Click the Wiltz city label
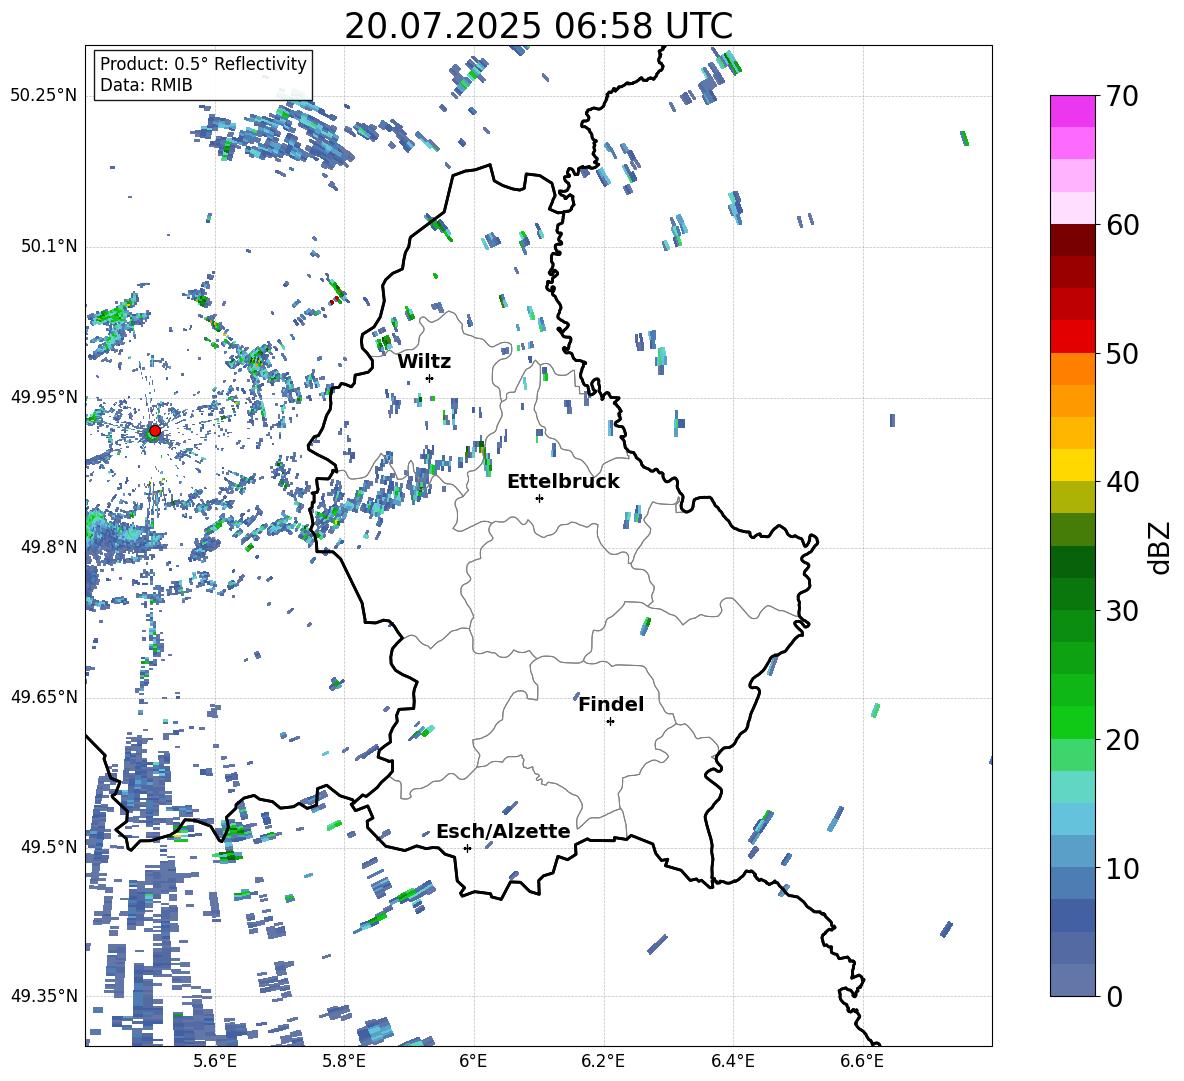Screen dimensions: 1184x1081 tap(424, 362)
